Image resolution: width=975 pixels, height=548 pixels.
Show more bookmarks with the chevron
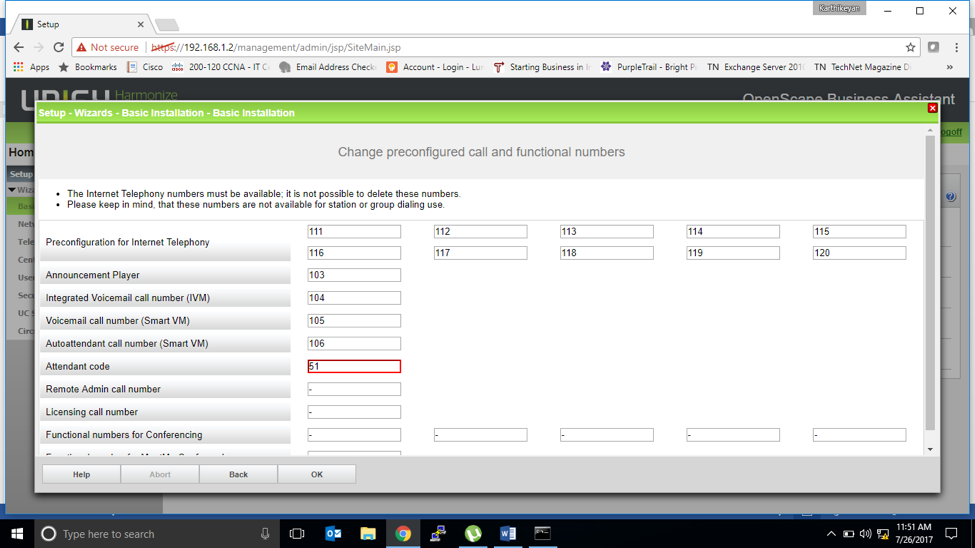[950, 67]
